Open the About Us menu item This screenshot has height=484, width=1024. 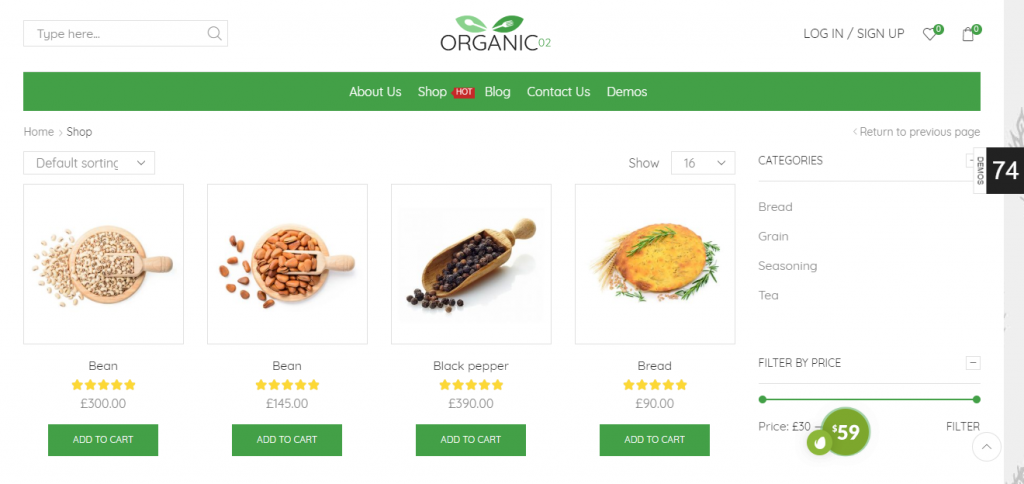[x=375, y=92]
